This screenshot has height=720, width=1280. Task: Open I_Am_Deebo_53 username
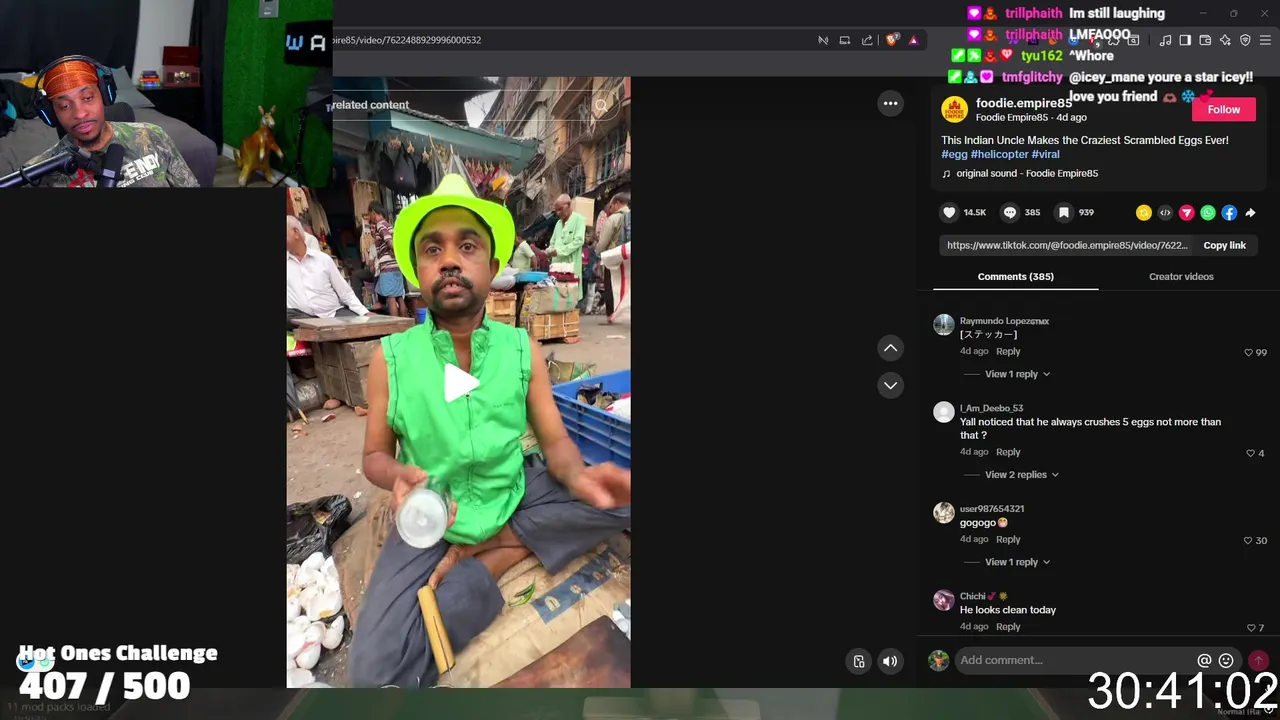pos(991,408)
